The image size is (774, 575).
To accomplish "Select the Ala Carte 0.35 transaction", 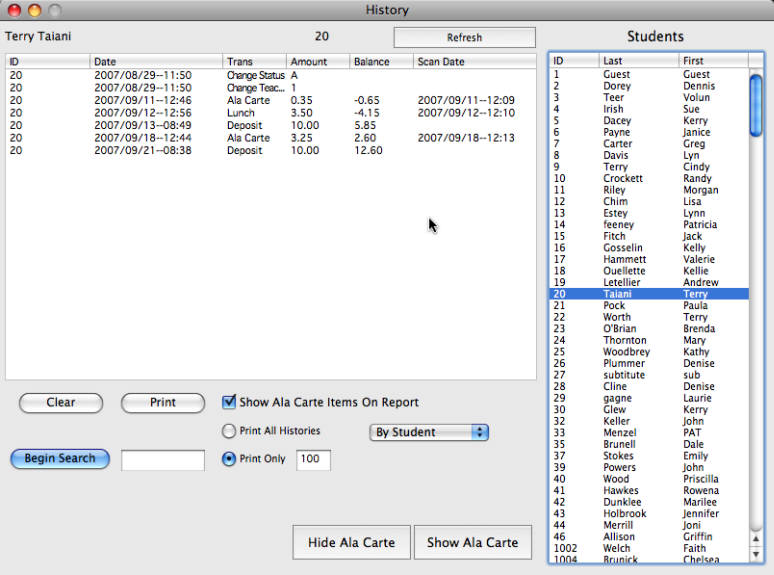I will (271, 100).
